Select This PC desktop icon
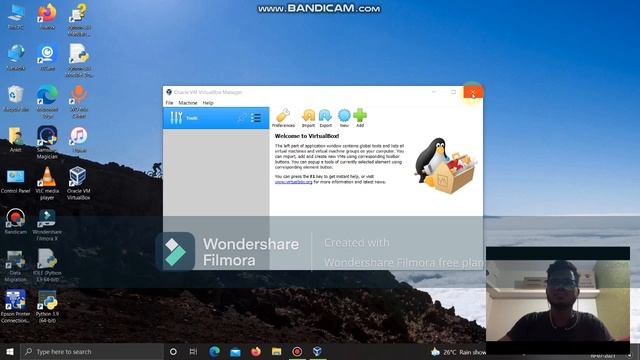This screenshot has height=360, width=640. [16, 17]
